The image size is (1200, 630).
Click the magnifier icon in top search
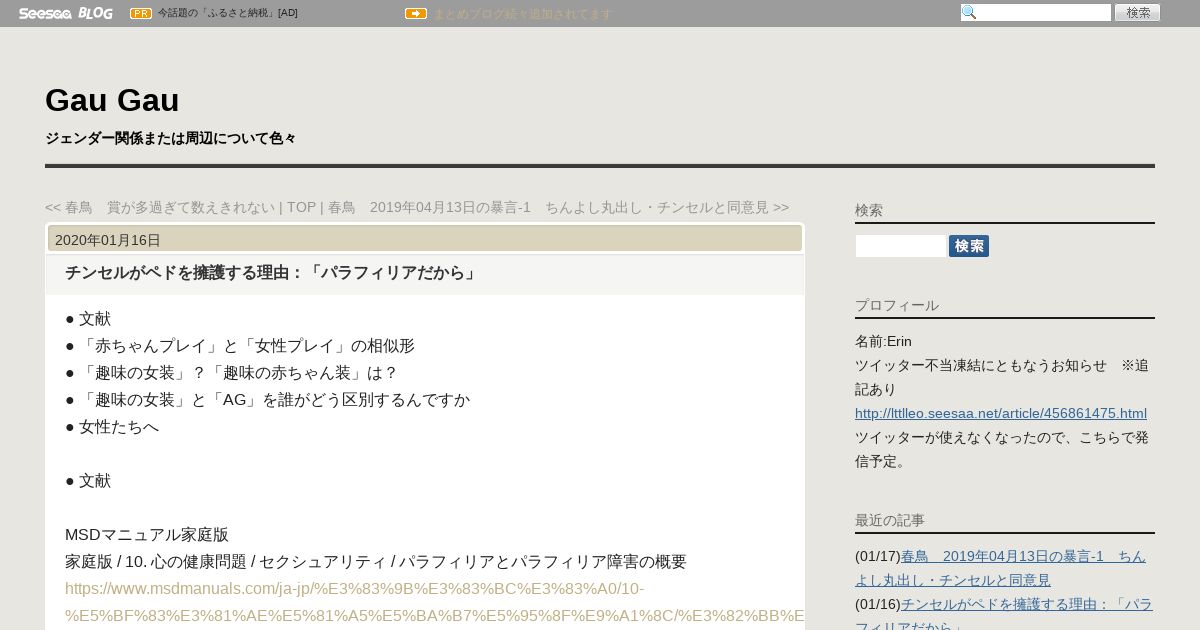[x=968, y=13]
